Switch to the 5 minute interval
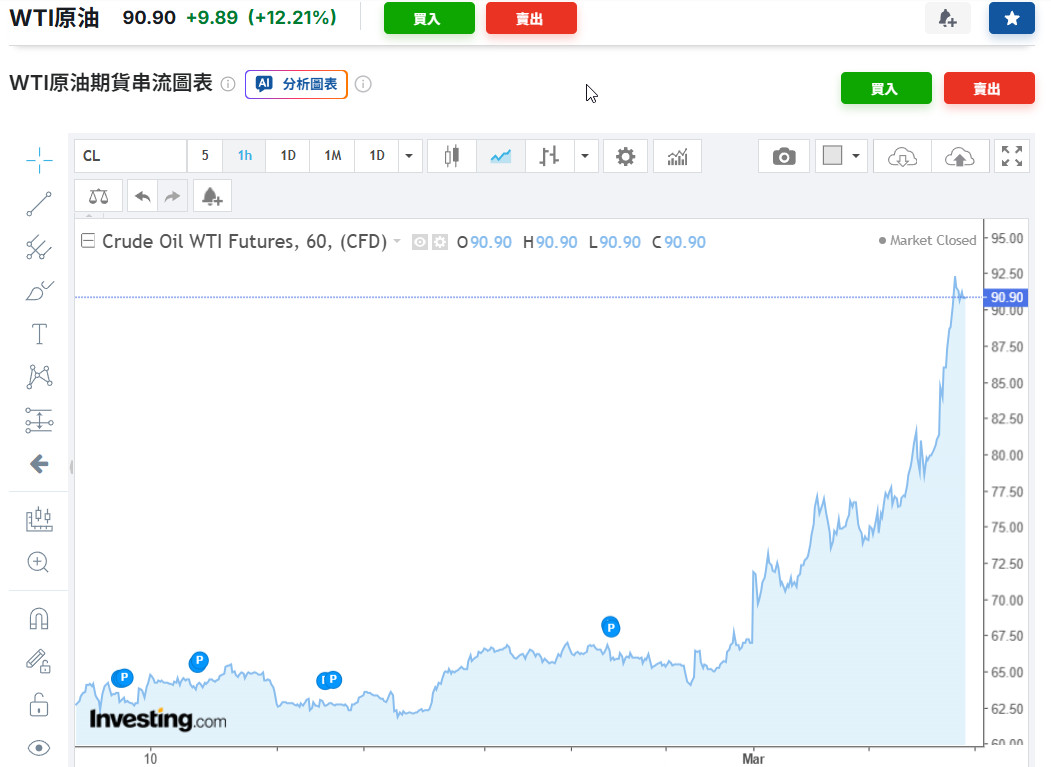 [205, 156]
